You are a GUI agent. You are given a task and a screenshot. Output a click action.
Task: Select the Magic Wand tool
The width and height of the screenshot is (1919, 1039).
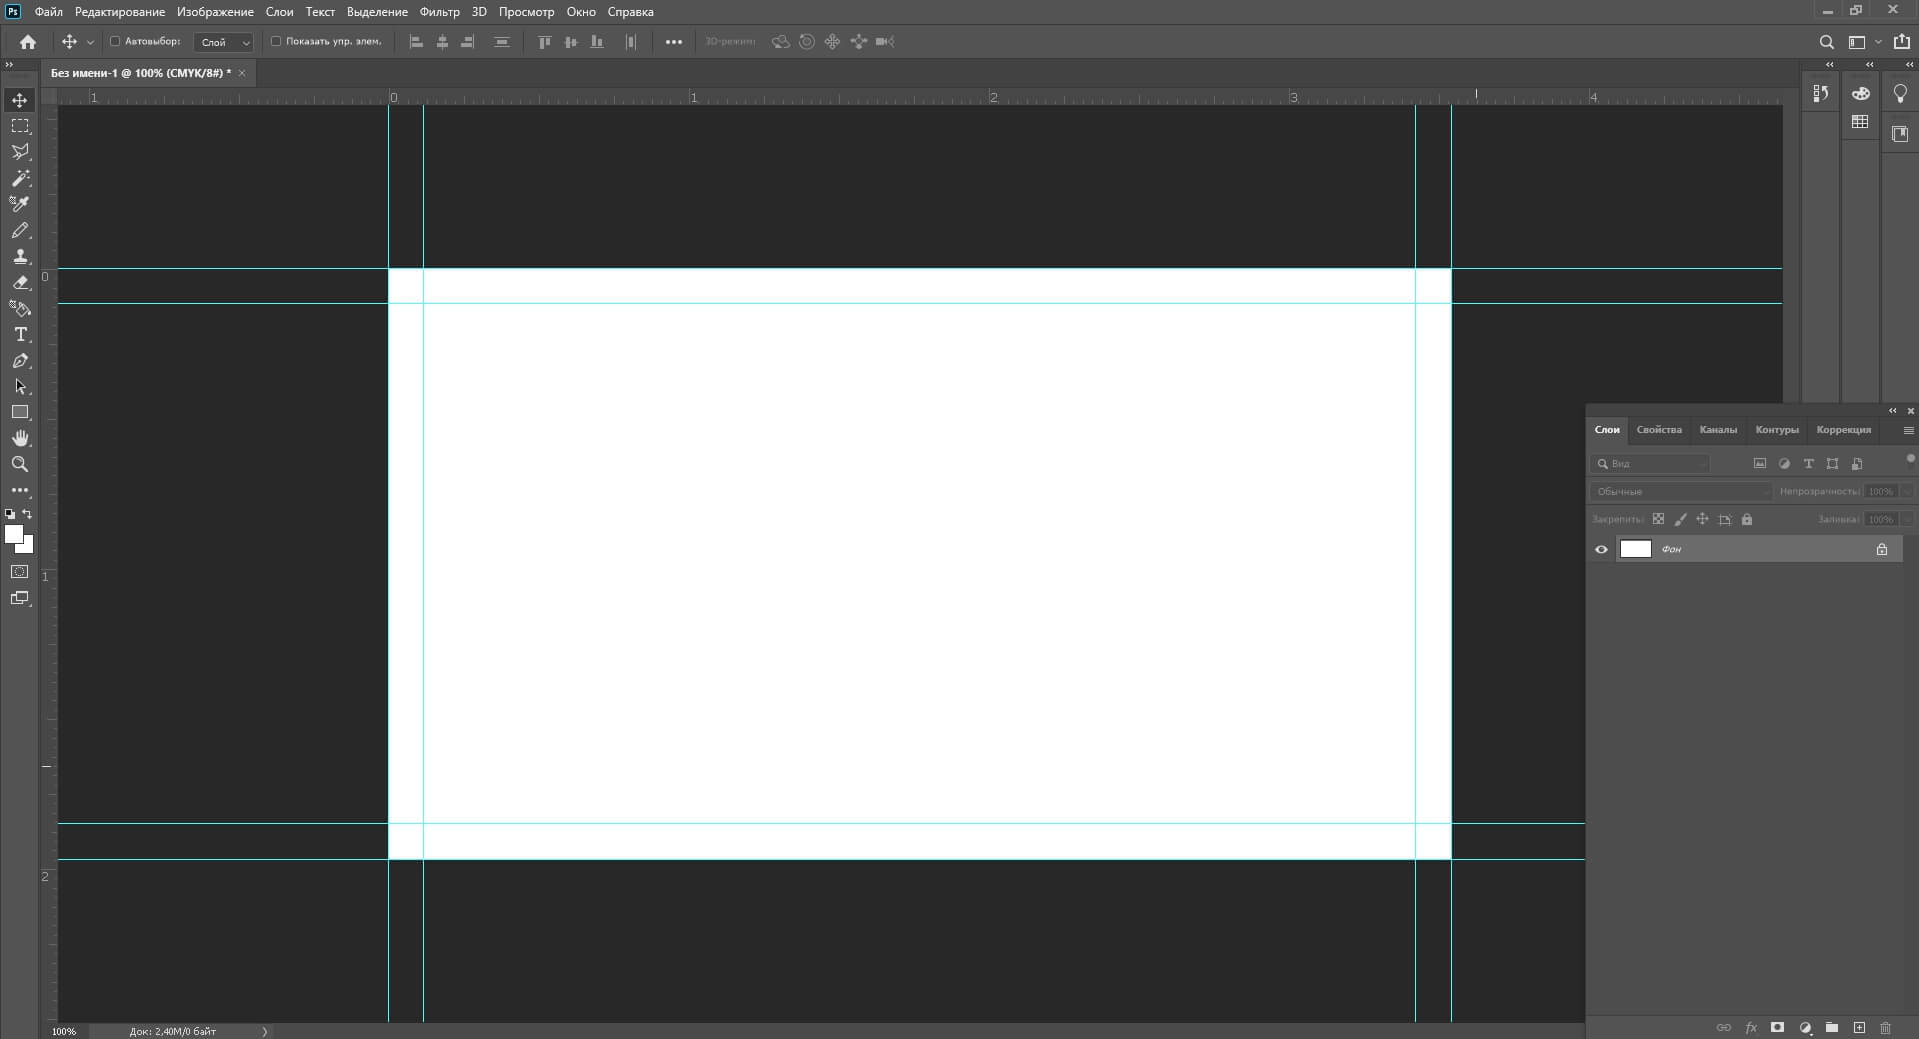[x=20, y=178]
